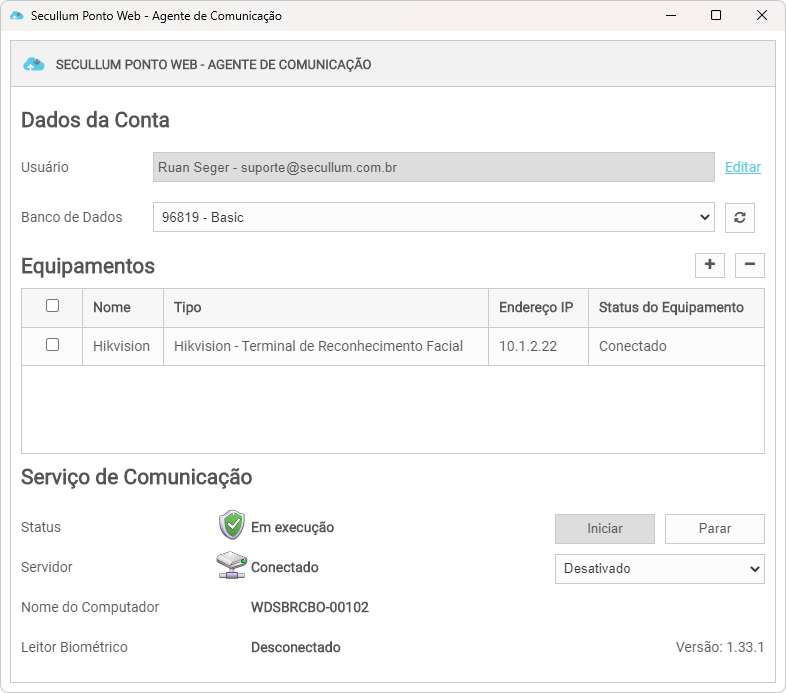786x693 pixels.
Task: Toggle the select-all equipment checkbox
Action: (53, 306)
